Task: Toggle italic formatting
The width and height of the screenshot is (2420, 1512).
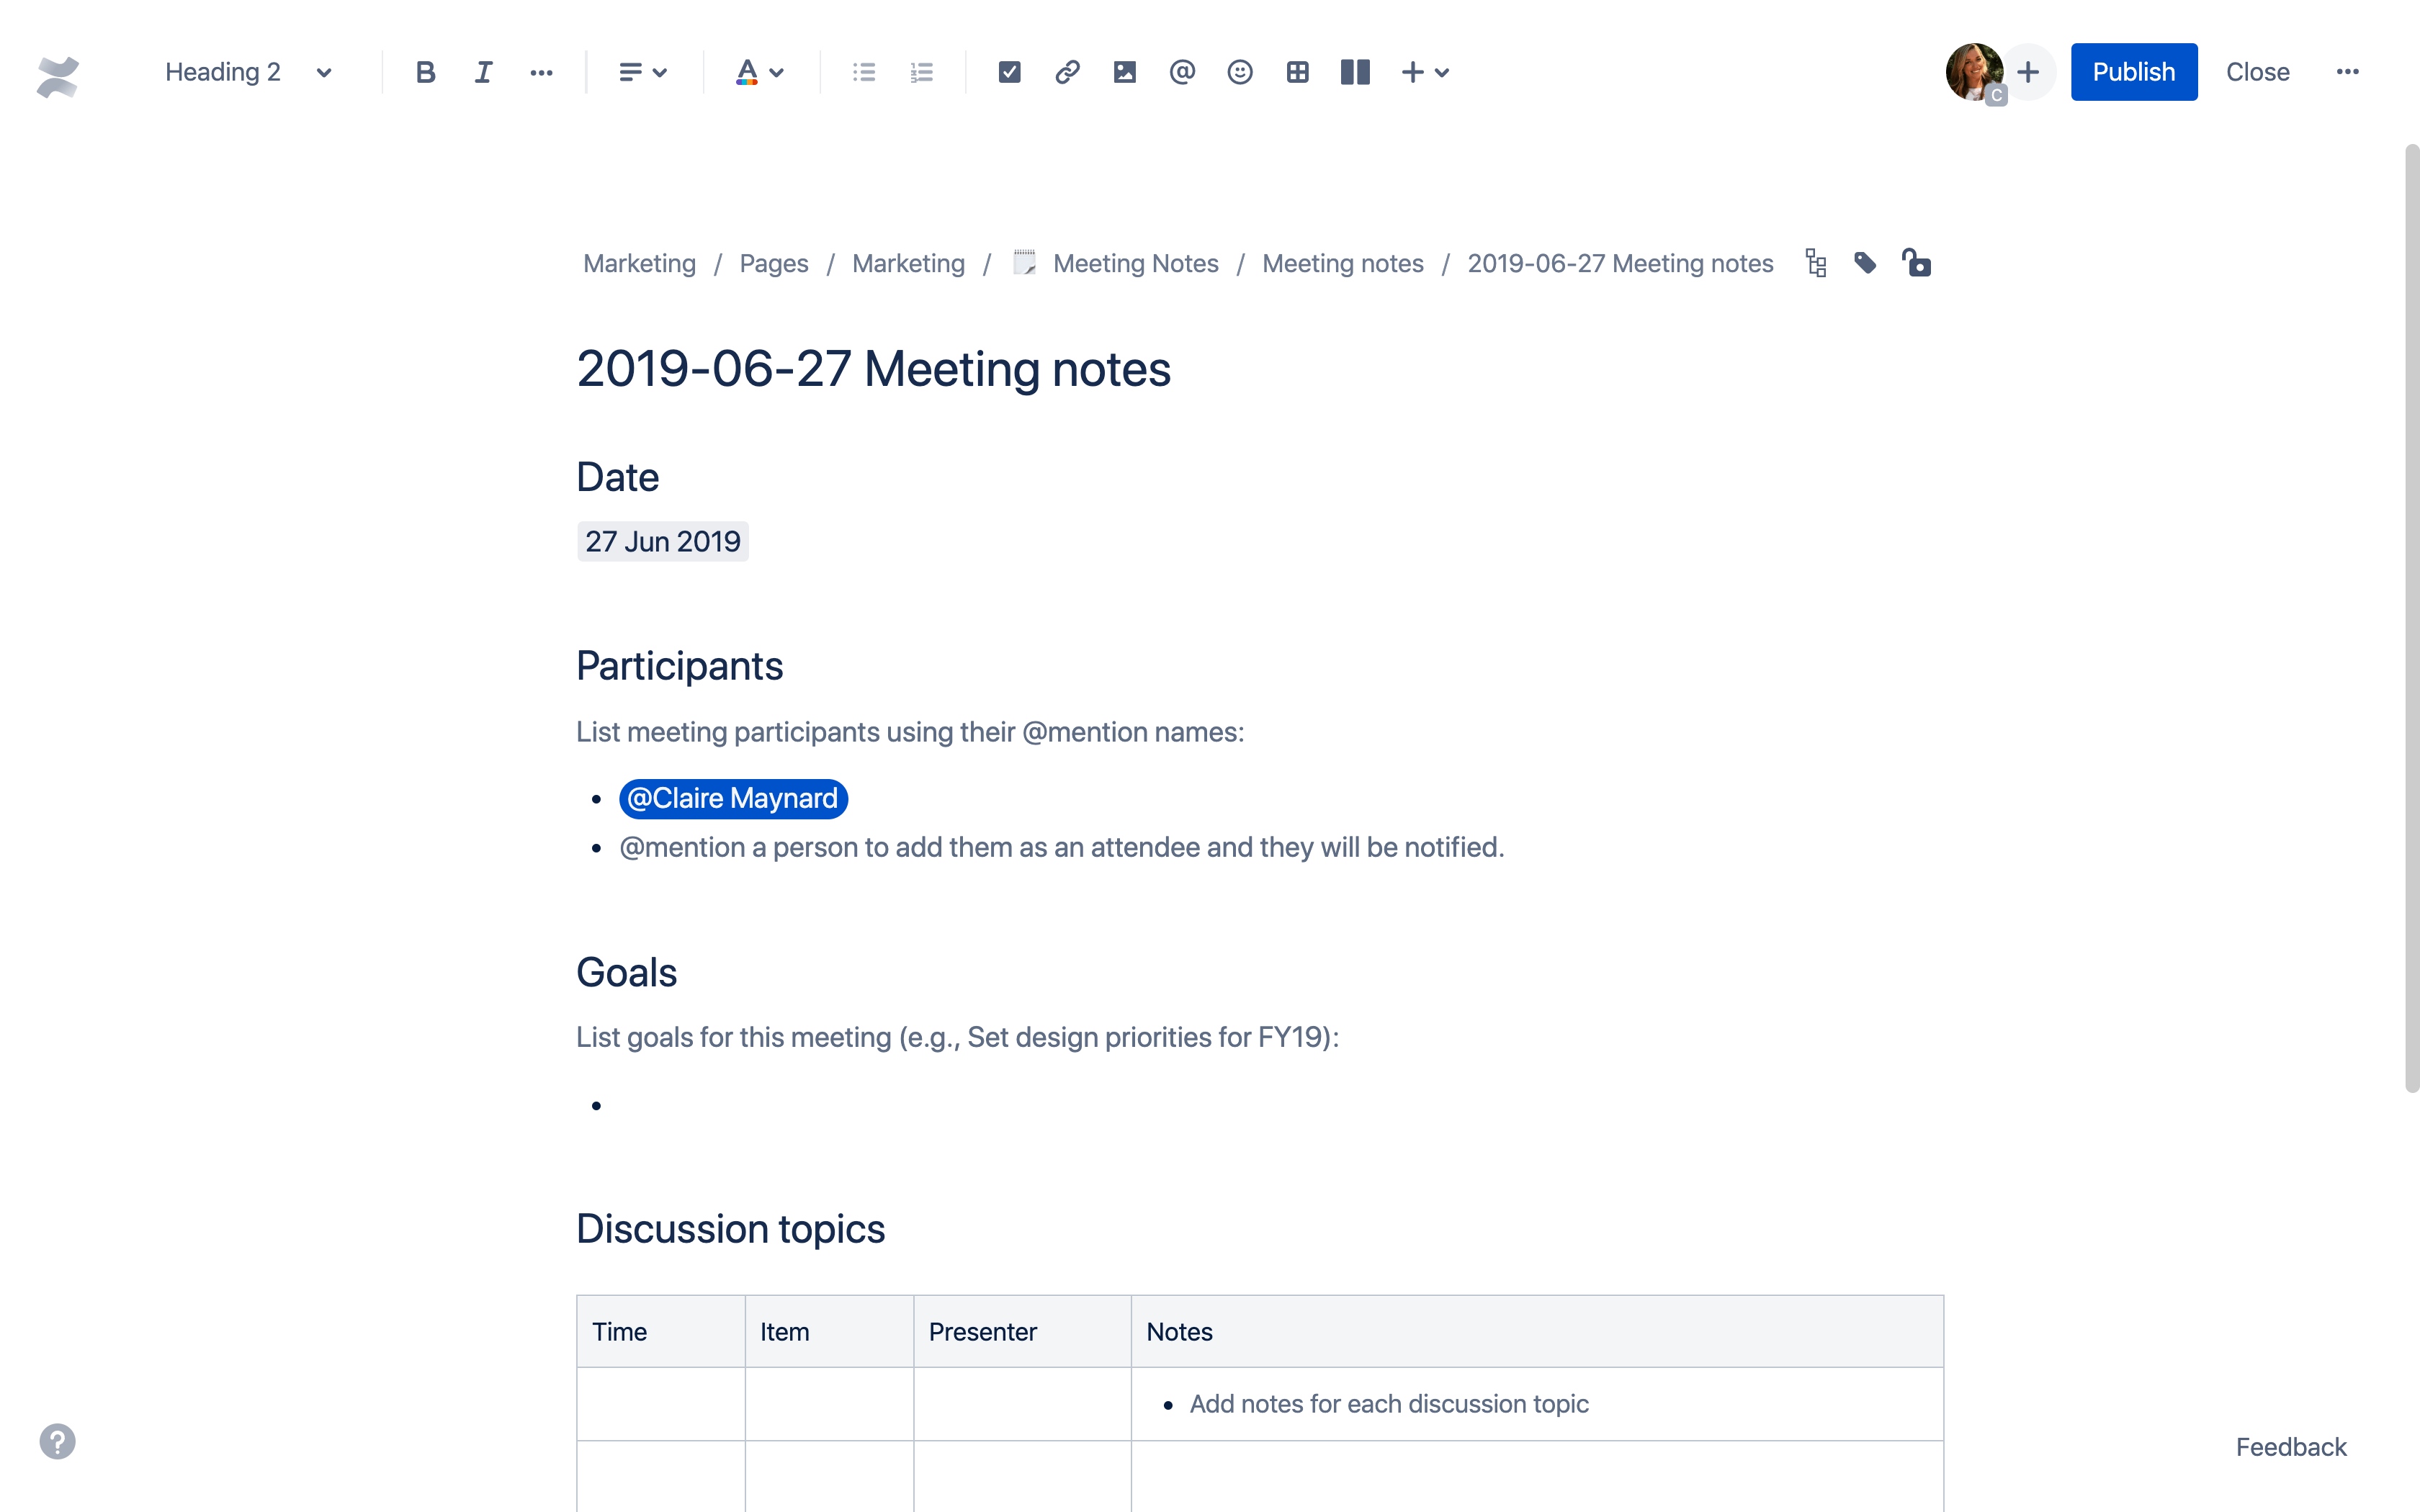Action: click(x=483, y=72)
